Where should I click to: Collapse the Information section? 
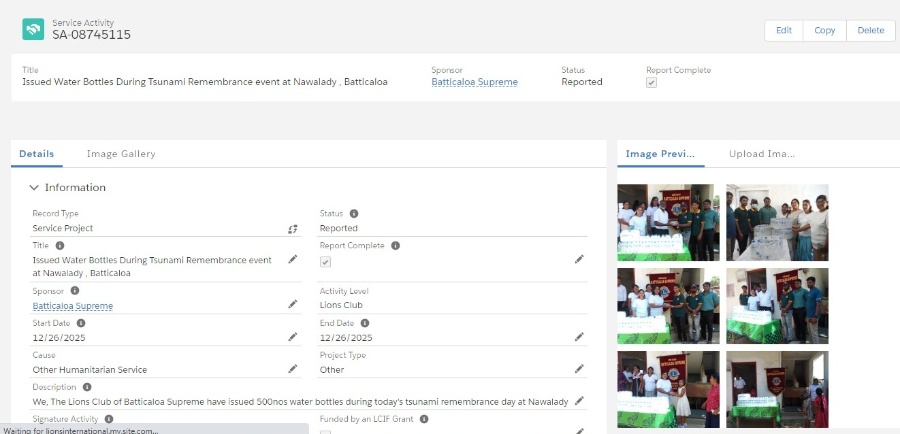pos(34,187)
